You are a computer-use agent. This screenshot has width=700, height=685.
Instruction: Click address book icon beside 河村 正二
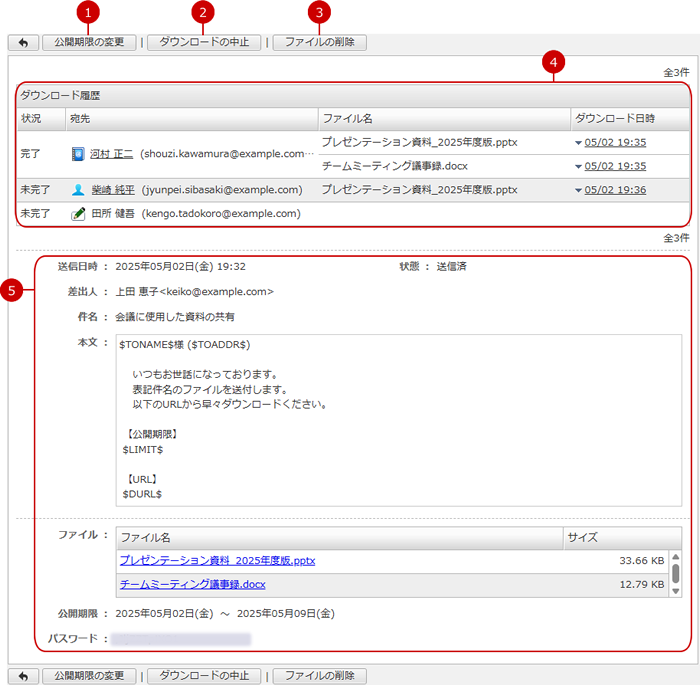(78, 154)
